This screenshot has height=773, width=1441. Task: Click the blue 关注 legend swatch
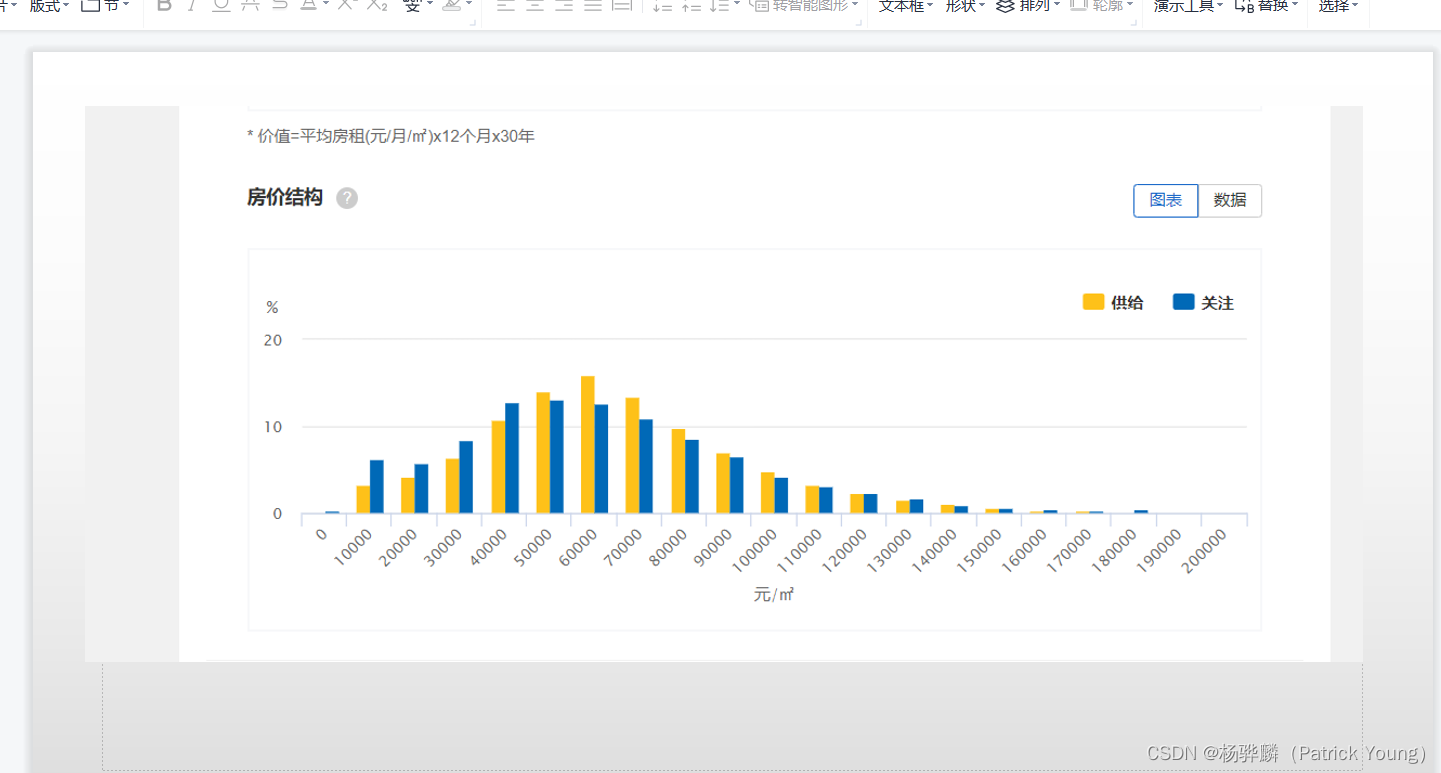tap(1183, 302)
